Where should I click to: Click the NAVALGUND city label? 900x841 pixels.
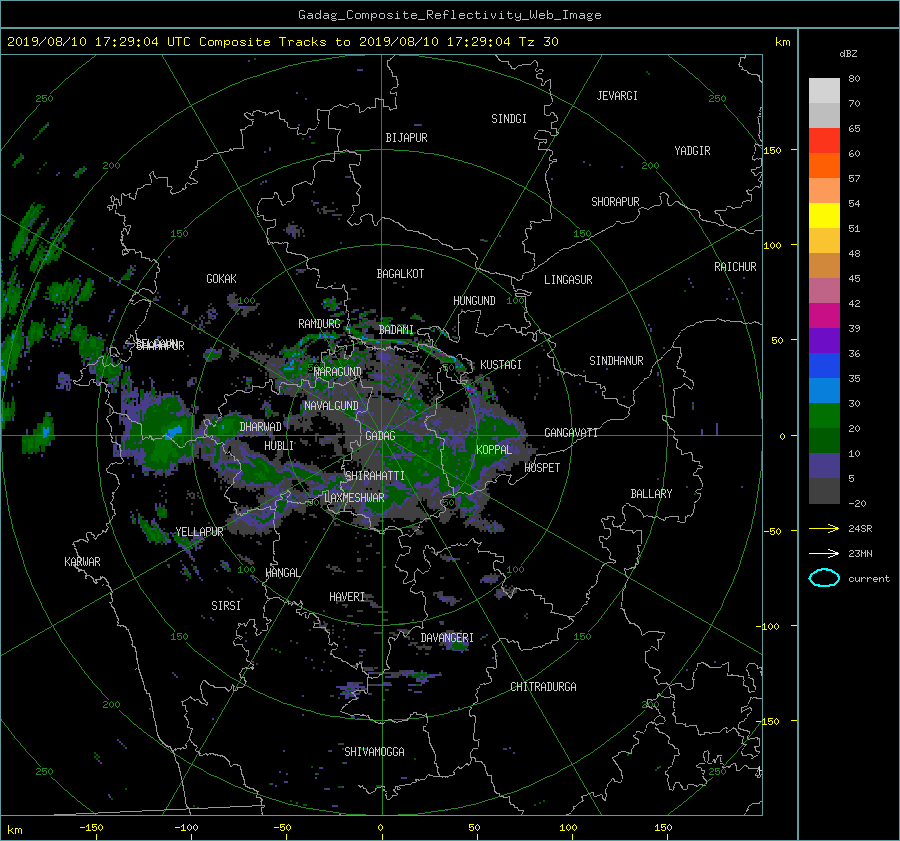(x=331, y=406)
